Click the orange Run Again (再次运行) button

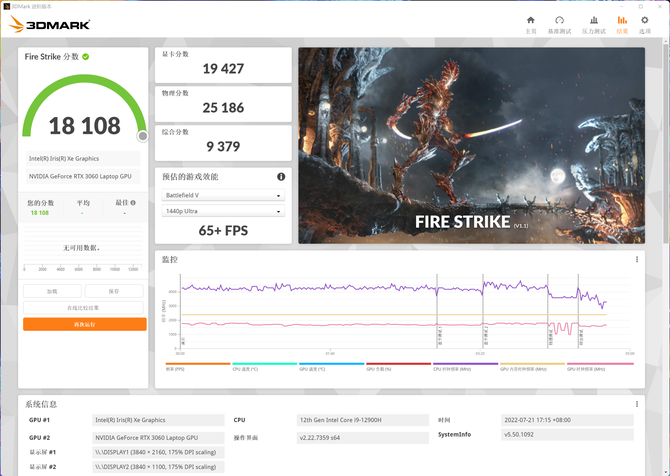84,324
